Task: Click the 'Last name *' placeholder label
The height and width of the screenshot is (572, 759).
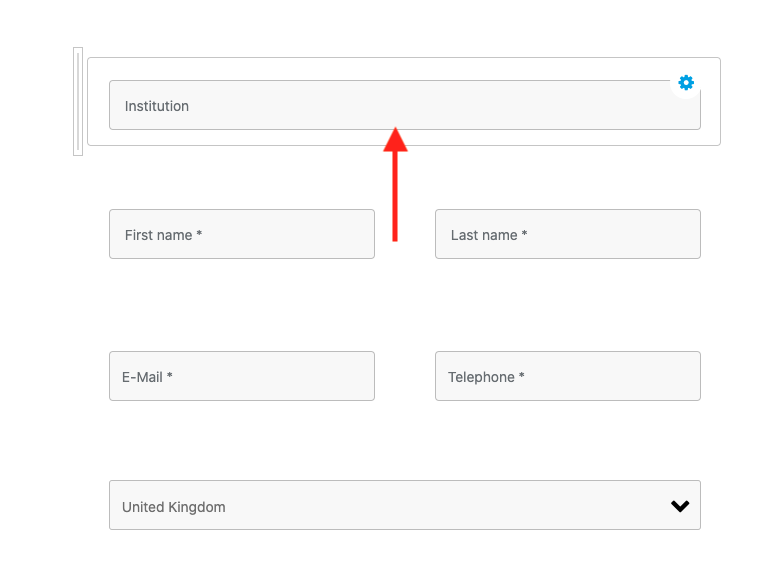Action: 489,235
